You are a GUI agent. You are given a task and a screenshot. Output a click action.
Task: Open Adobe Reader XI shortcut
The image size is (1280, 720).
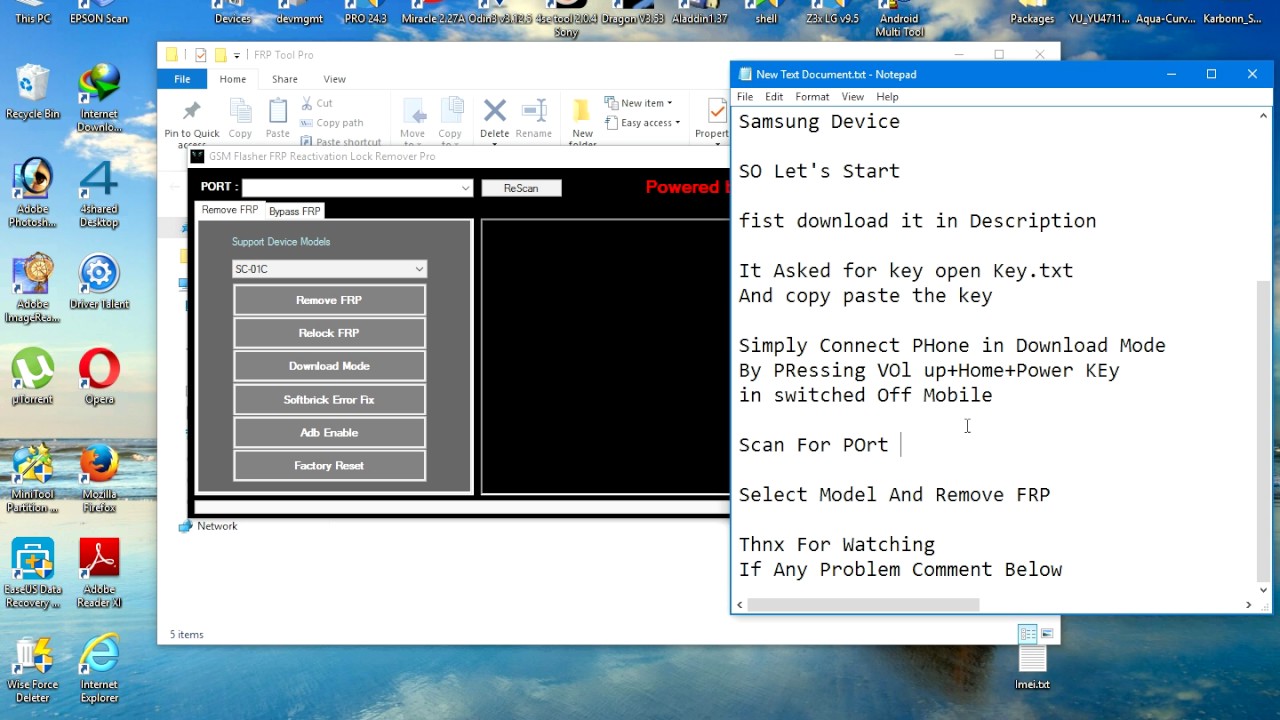coord(99,574)
